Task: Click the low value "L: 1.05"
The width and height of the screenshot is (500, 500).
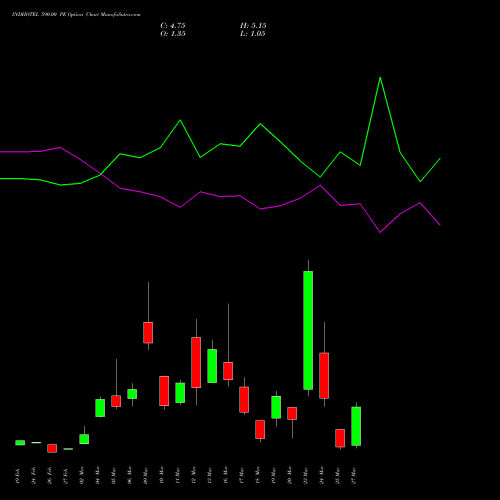Action: pos(253,34)
